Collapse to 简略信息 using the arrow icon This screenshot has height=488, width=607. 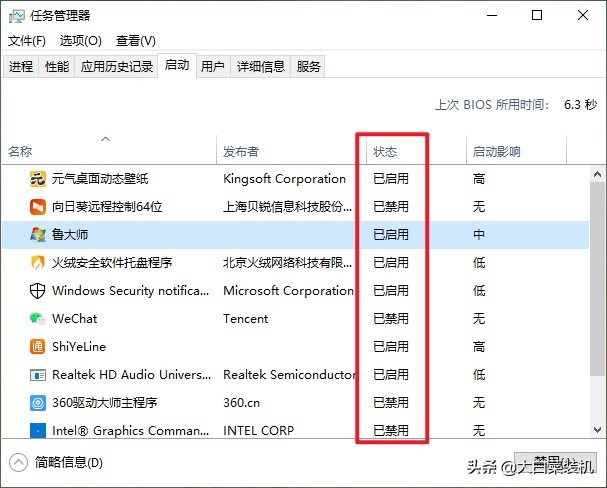[x=18, y=462]
